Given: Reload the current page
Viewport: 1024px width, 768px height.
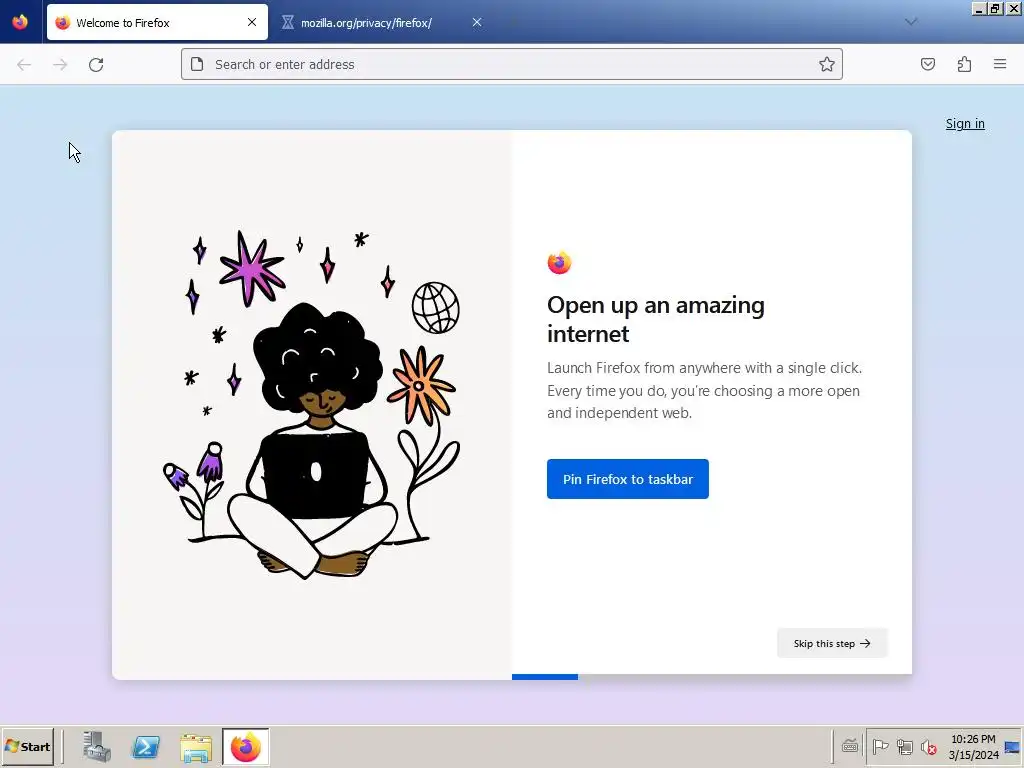Looking at the screenshot, I should click(96, 65).
